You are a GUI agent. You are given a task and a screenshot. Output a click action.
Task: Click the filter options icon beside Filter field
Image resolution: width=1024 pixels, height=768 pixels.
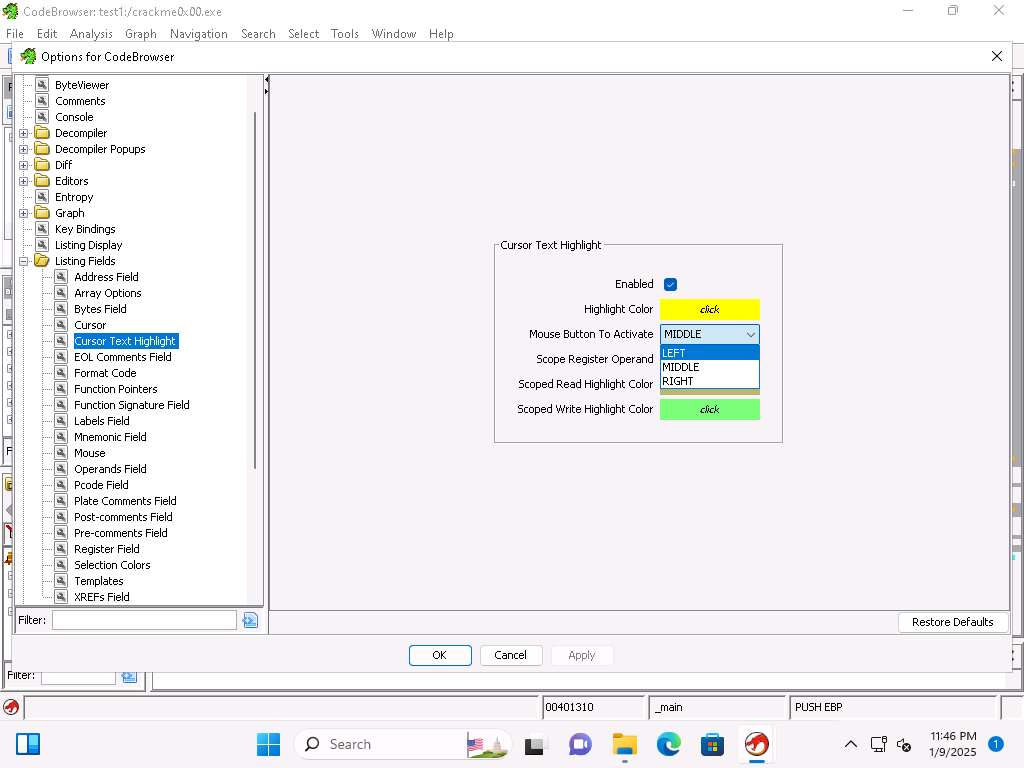[x=250, y=620]
